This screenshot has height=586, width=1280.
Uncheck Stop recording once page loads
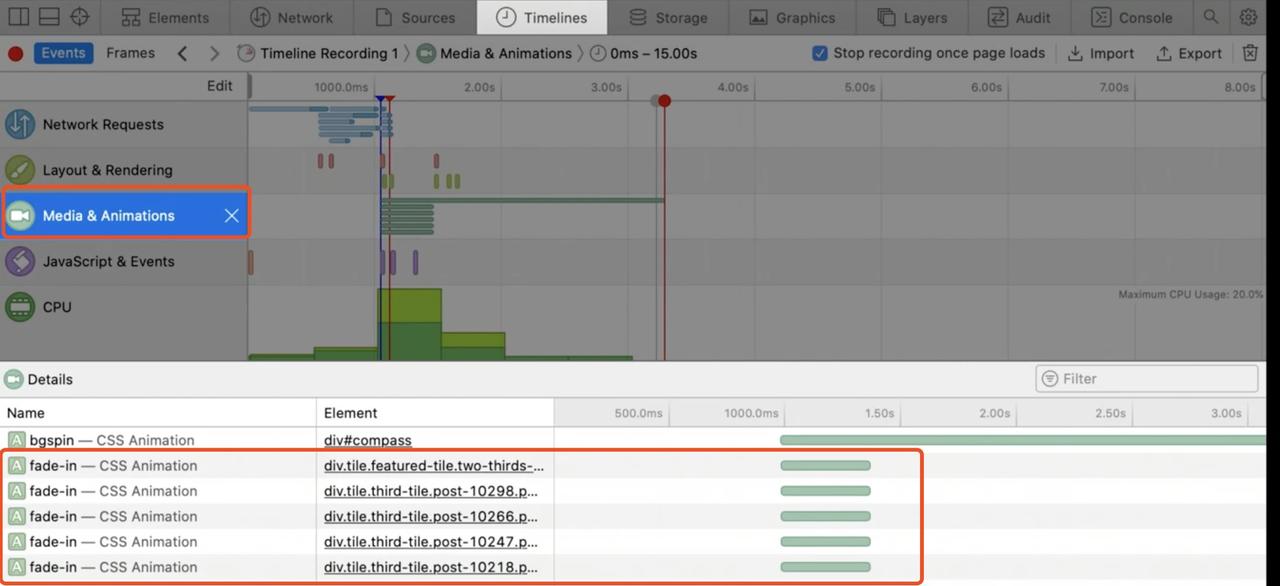[820, 53]
